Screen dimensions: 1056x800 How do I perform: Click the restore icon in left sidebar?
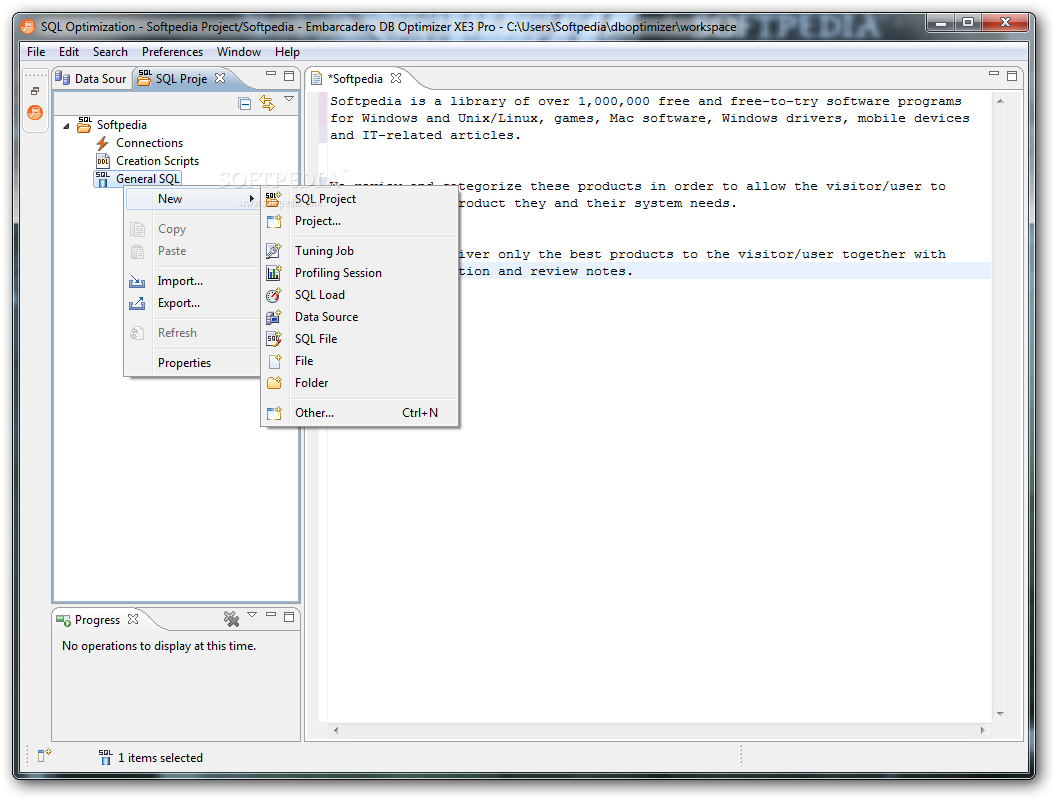pos(35,91)
